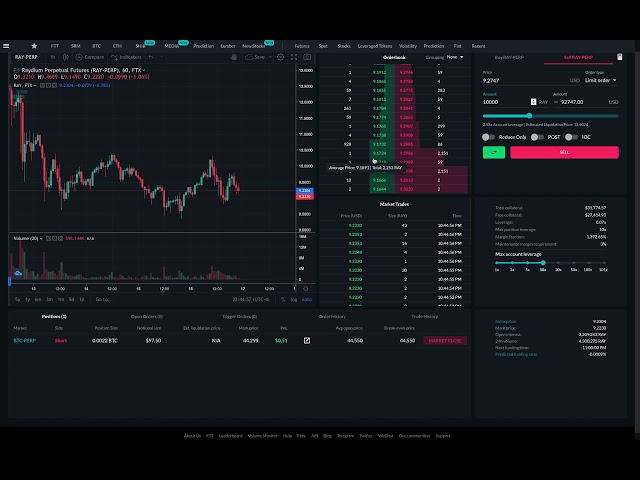
Task: Open Leaderboard footer link
Action: pos(231,436)
